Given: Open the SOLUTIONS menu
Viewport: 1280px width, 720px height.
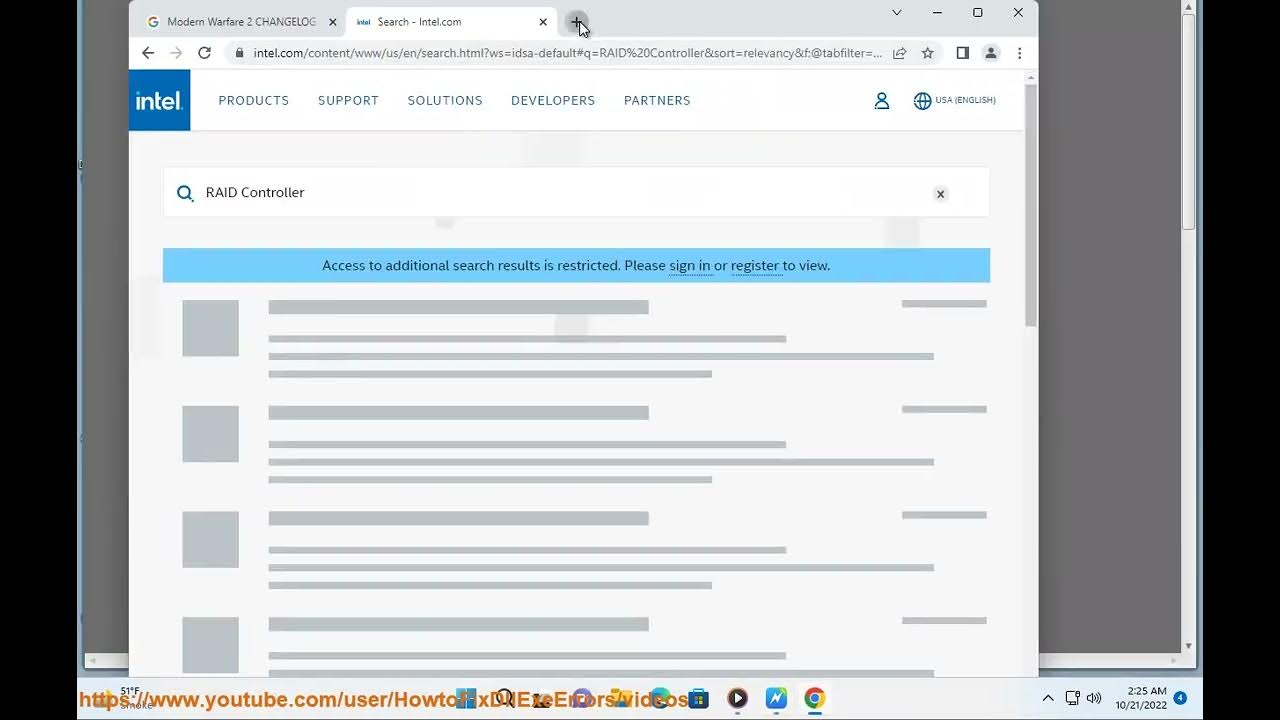Looking at the screenshot, I should (x=445, y=100).
